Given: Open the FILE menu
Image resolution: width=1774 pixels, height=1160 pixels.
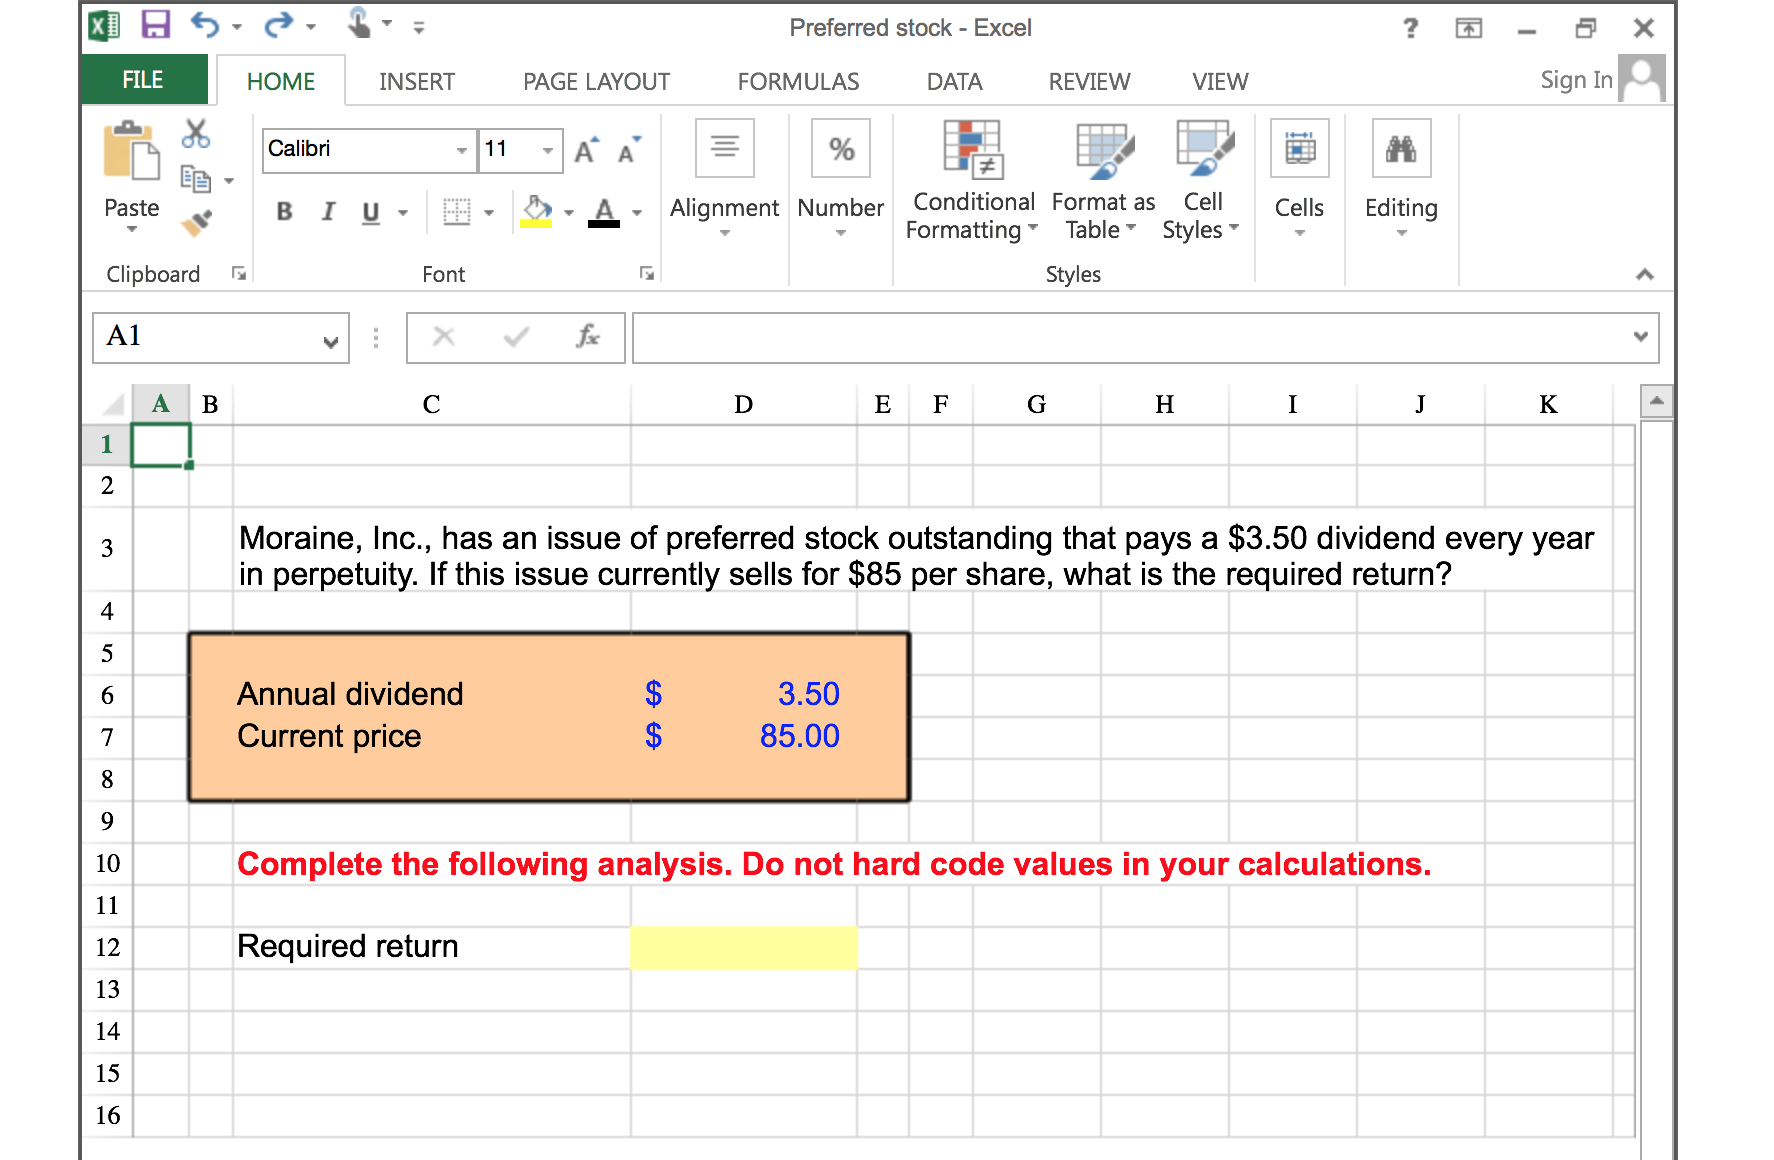Looking at the screenshot, I should pyautogui.click(x=143, y=80).
